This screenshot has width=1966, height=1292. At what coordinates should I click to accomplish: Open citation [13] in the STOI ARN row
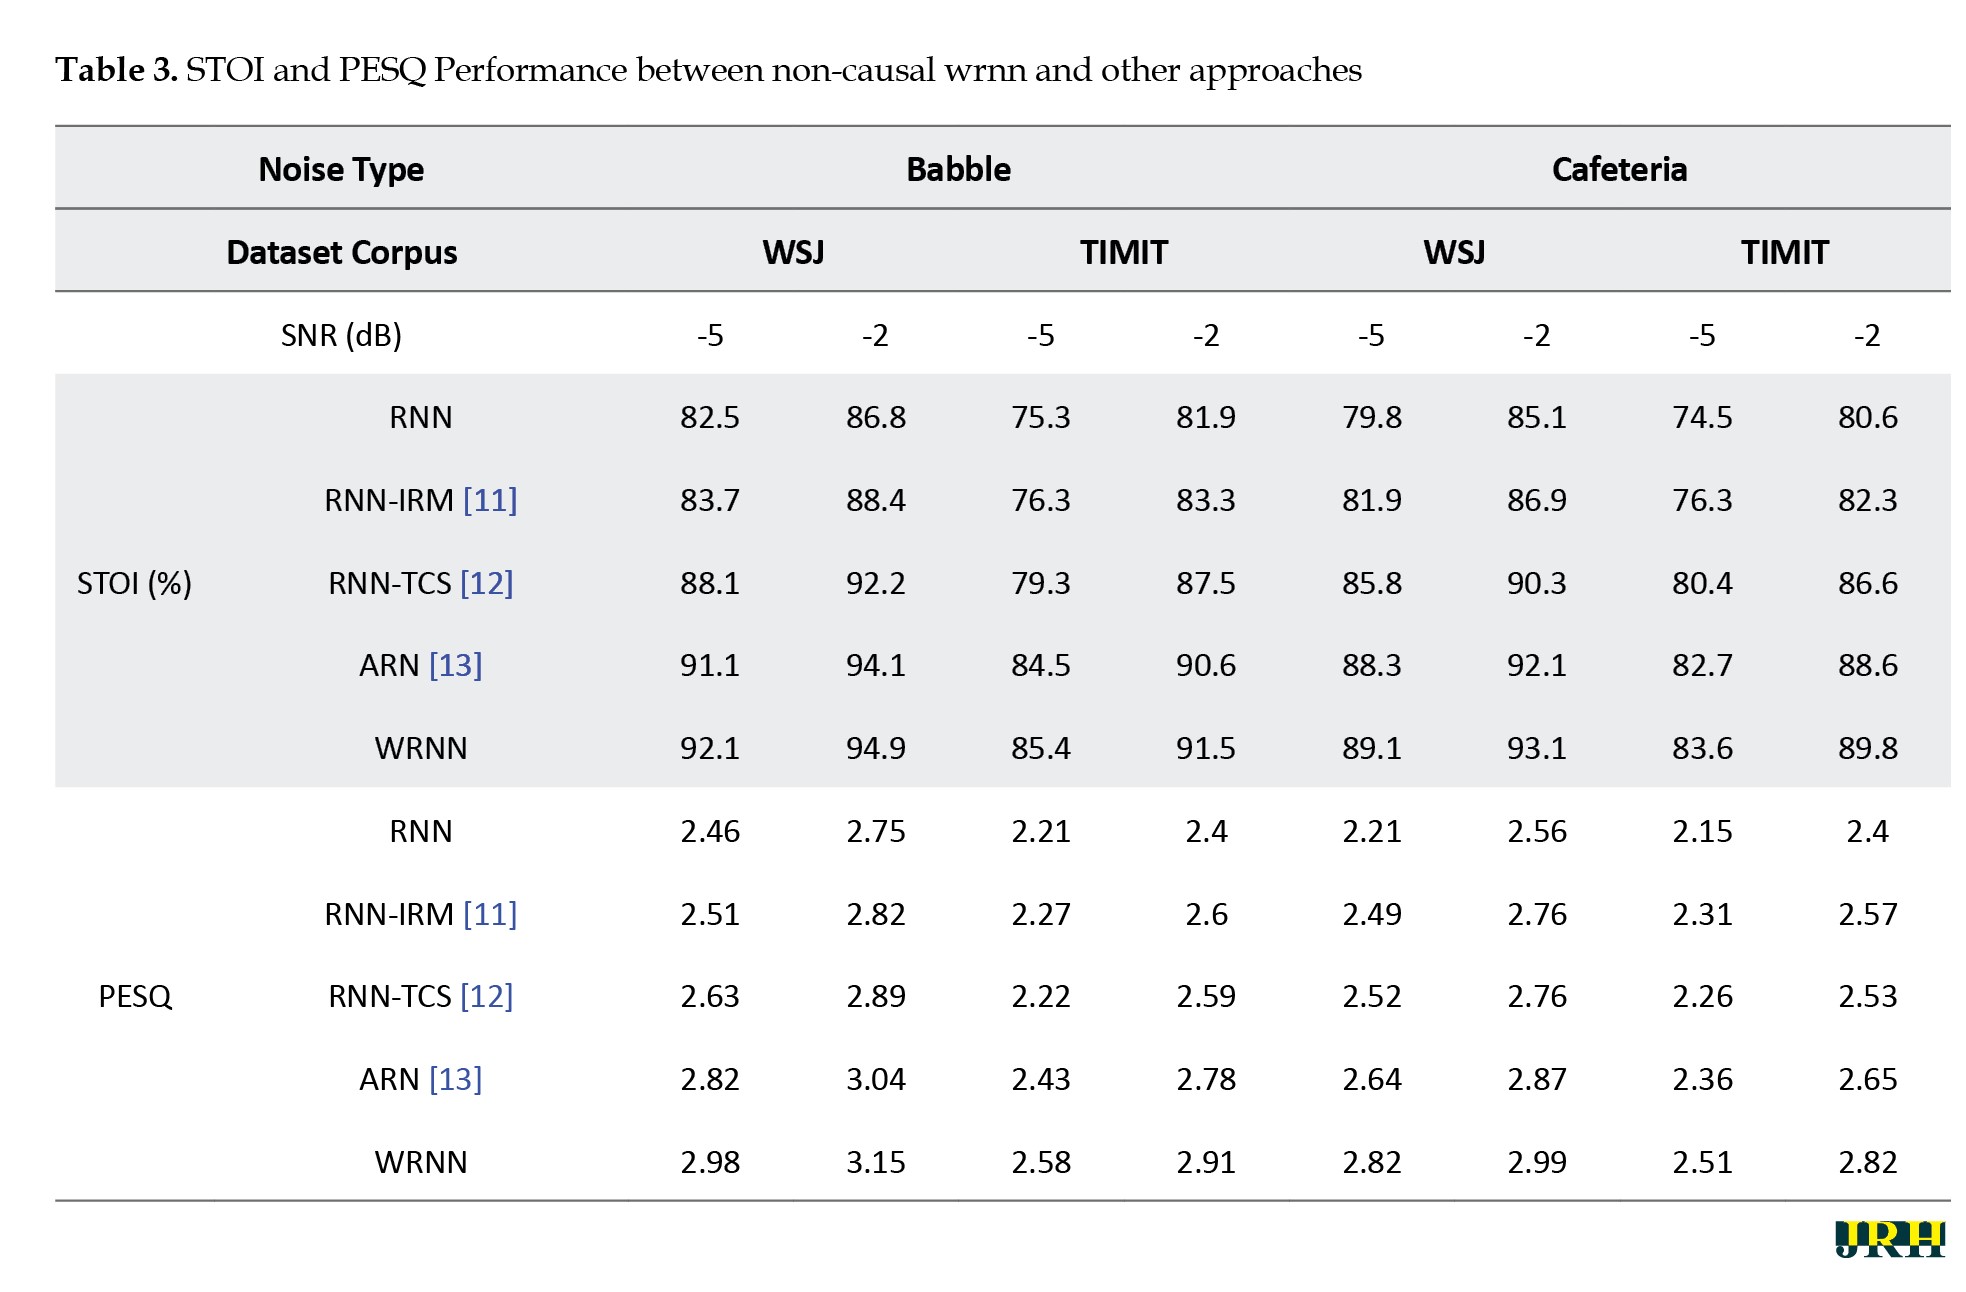(455, 665)
